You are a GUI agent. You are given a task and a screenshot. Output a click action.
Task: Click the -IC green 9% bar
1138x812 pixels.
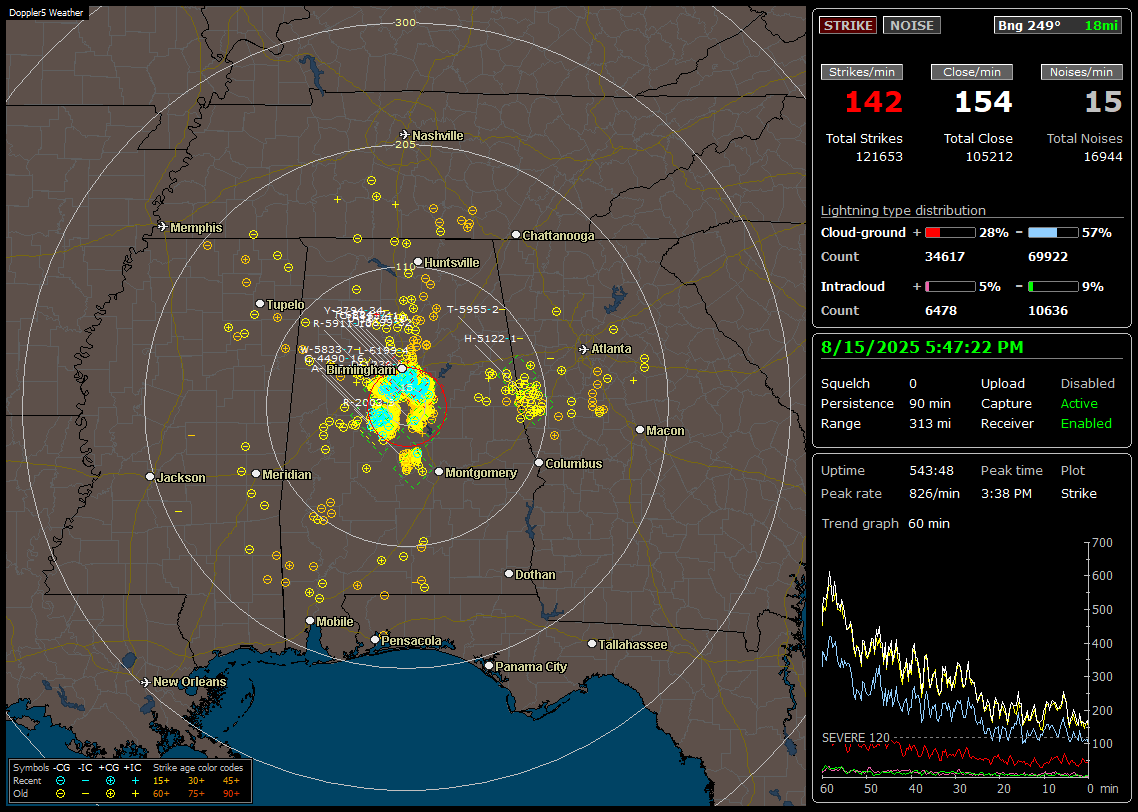pos(1053,287)
